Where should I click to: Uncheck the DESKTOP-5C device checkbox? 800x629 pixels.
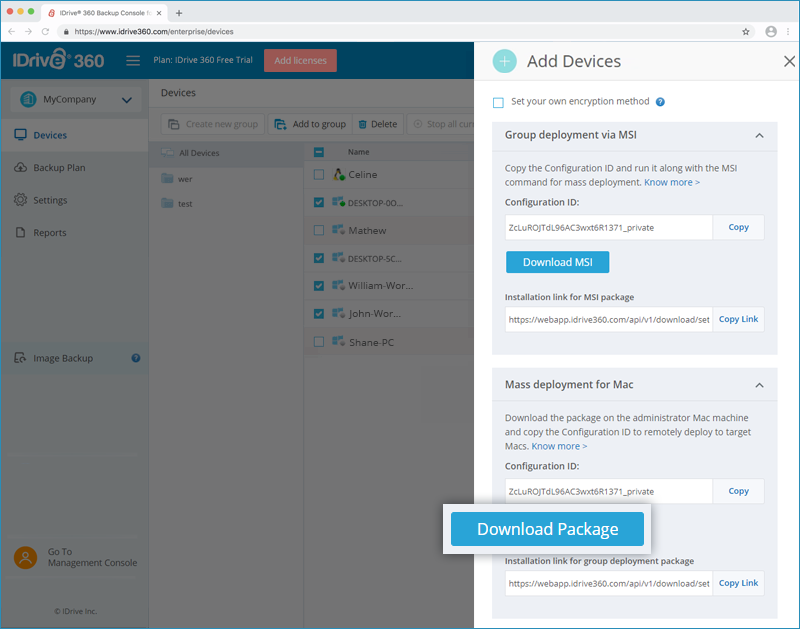pyautogui.click(x=319, y=258)
